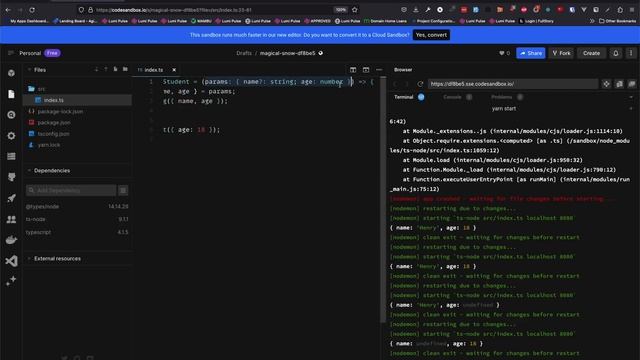Like the sandbox with the heart icon
Screen dimensions: 640x360
[502, 53]
